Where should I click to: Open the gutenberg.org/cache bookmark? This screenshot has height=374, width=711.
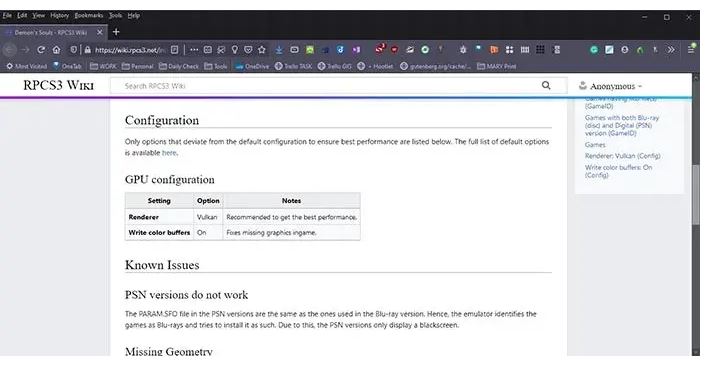(435, 66)
